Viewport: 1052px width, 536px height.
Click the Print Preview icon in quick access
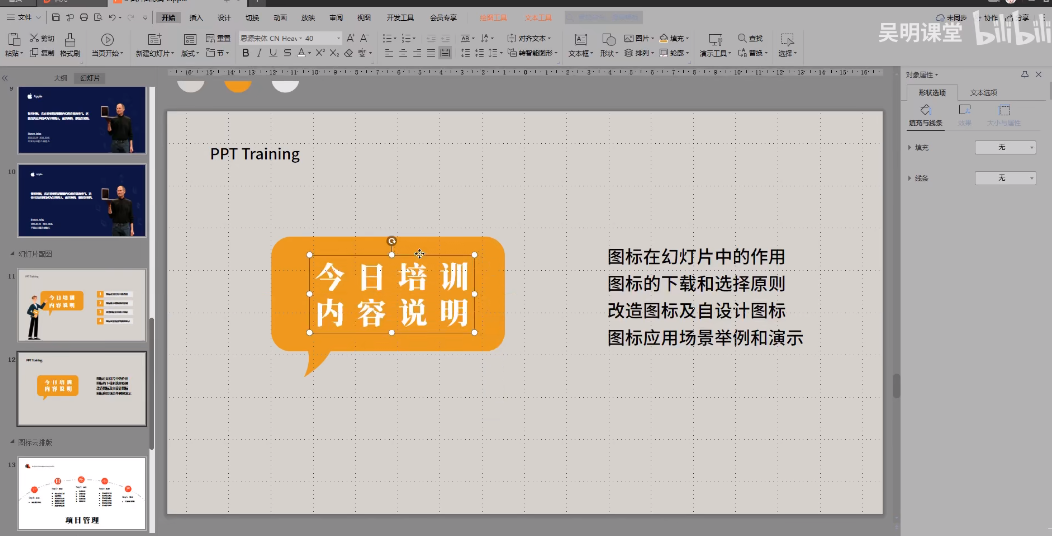pyautogui.click(x=98, y=17)
